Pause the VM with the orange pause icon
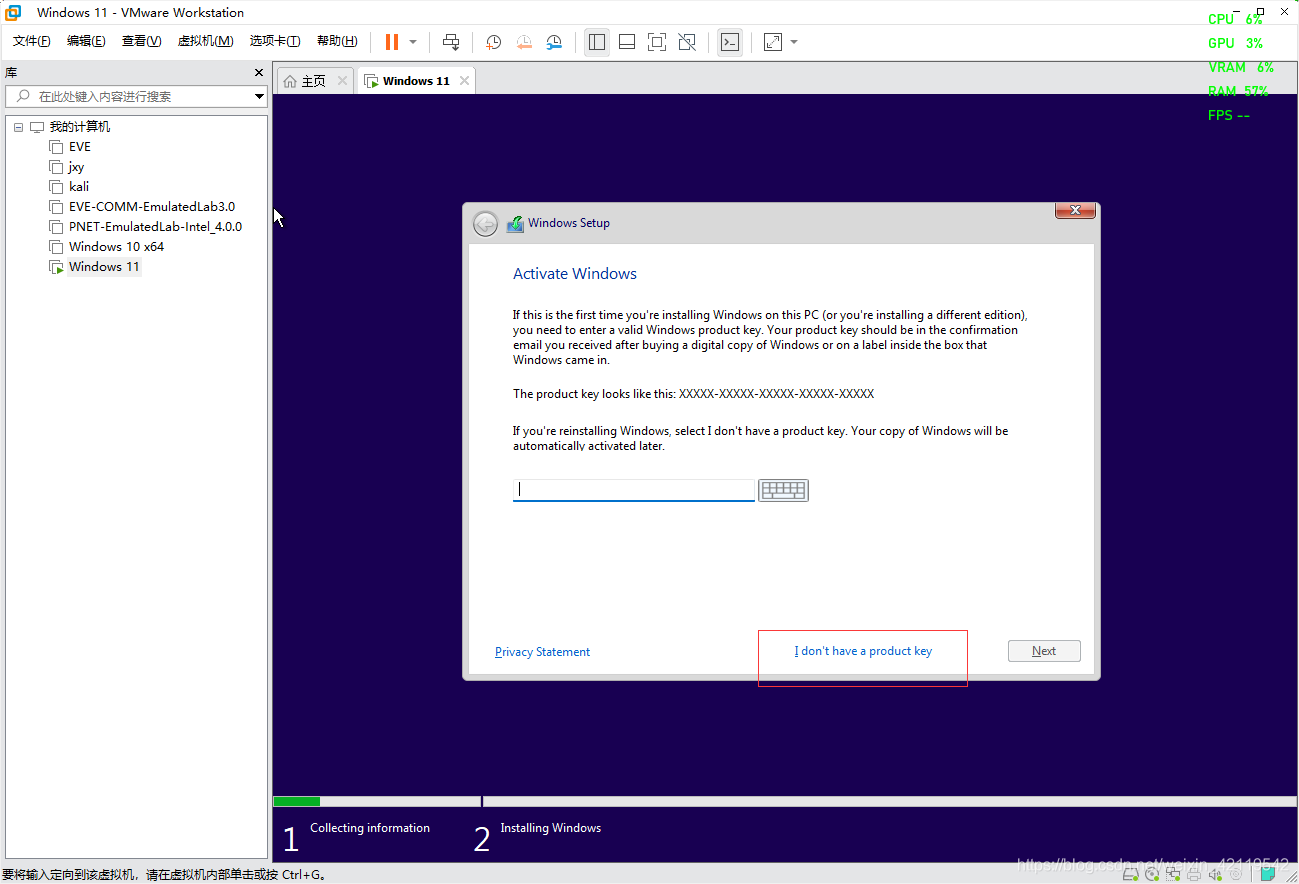 click(391, 42)
